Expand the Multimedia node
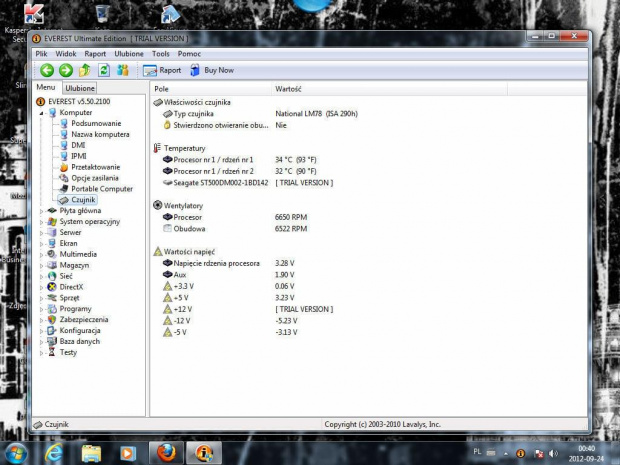620x465 pixels. (x=42, y=255)
